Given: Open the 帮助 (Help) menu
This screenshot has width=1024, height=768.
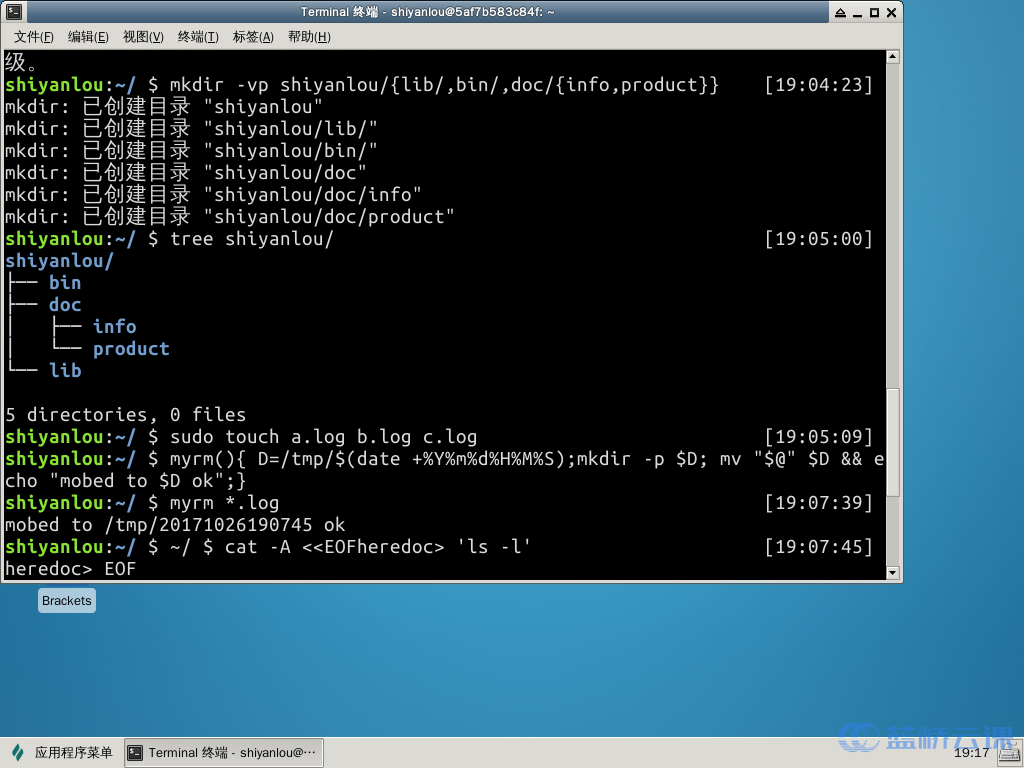Looking at the screenshot, I should point(307,36).
